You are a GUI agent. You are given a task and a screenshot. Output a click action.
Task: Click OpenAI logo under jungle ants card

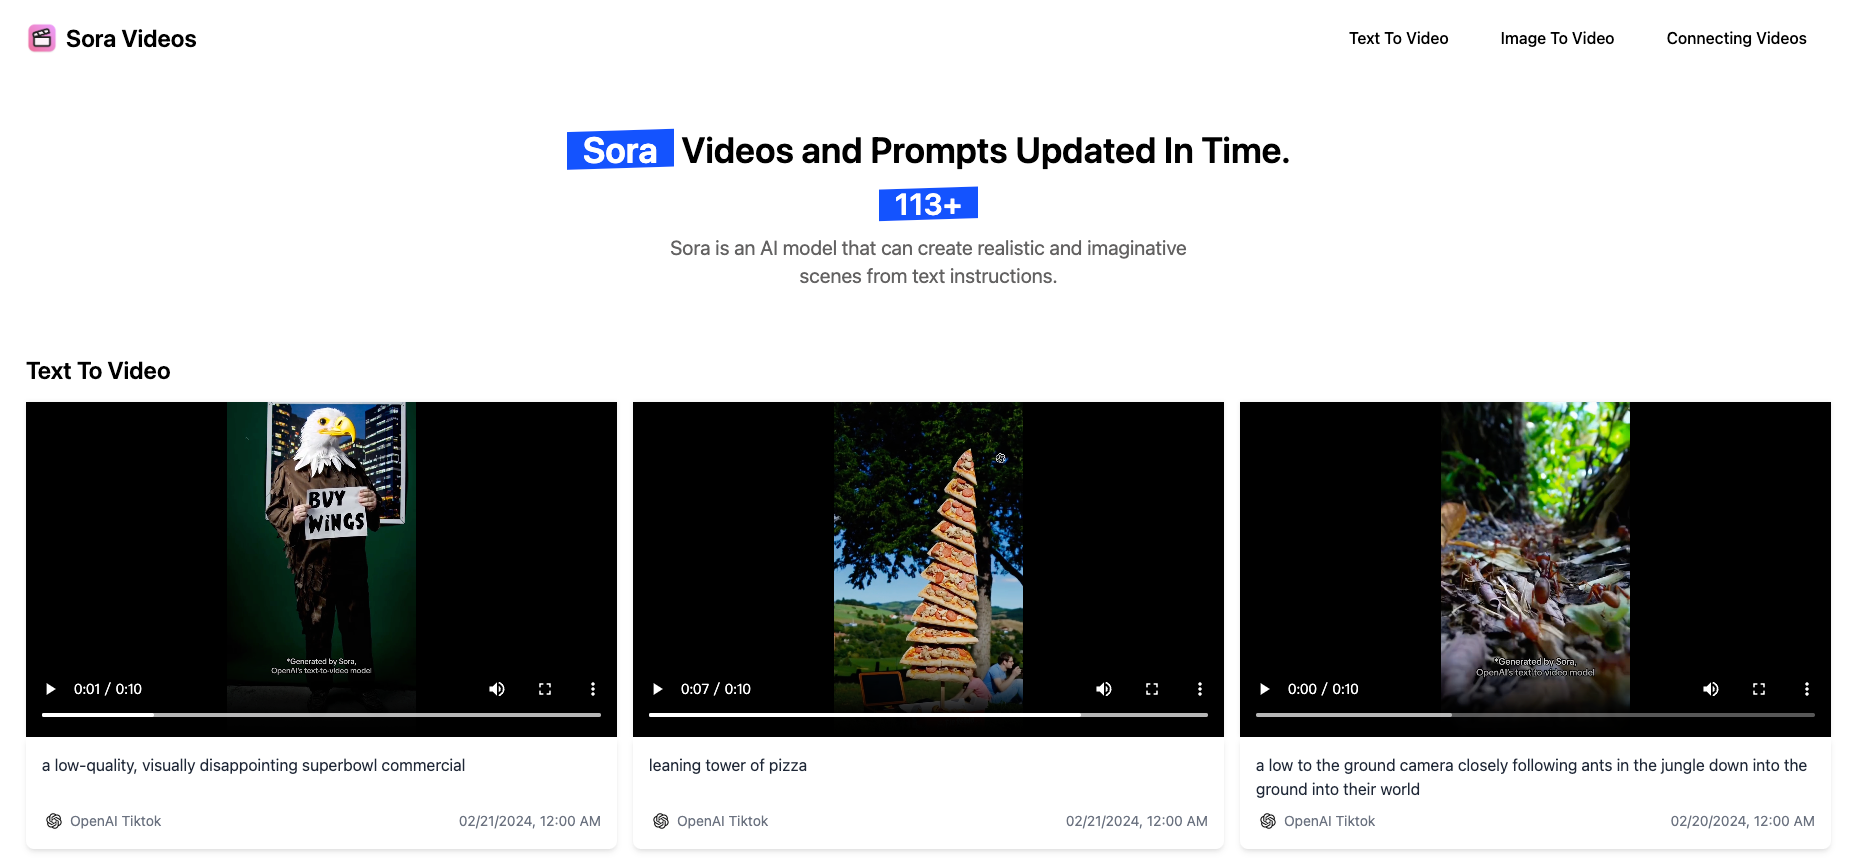click(x=1268, y=821)
